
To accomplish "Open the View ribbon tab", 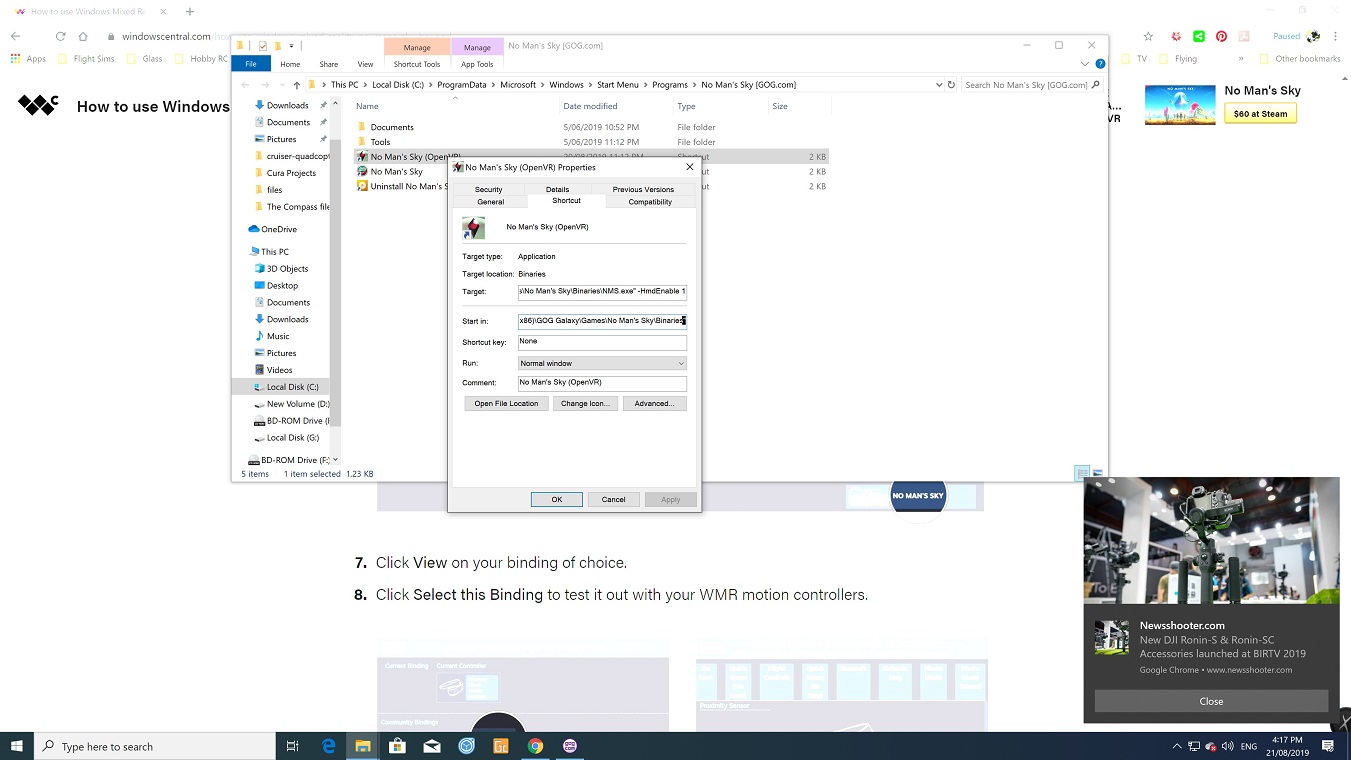I will point(365,64).
